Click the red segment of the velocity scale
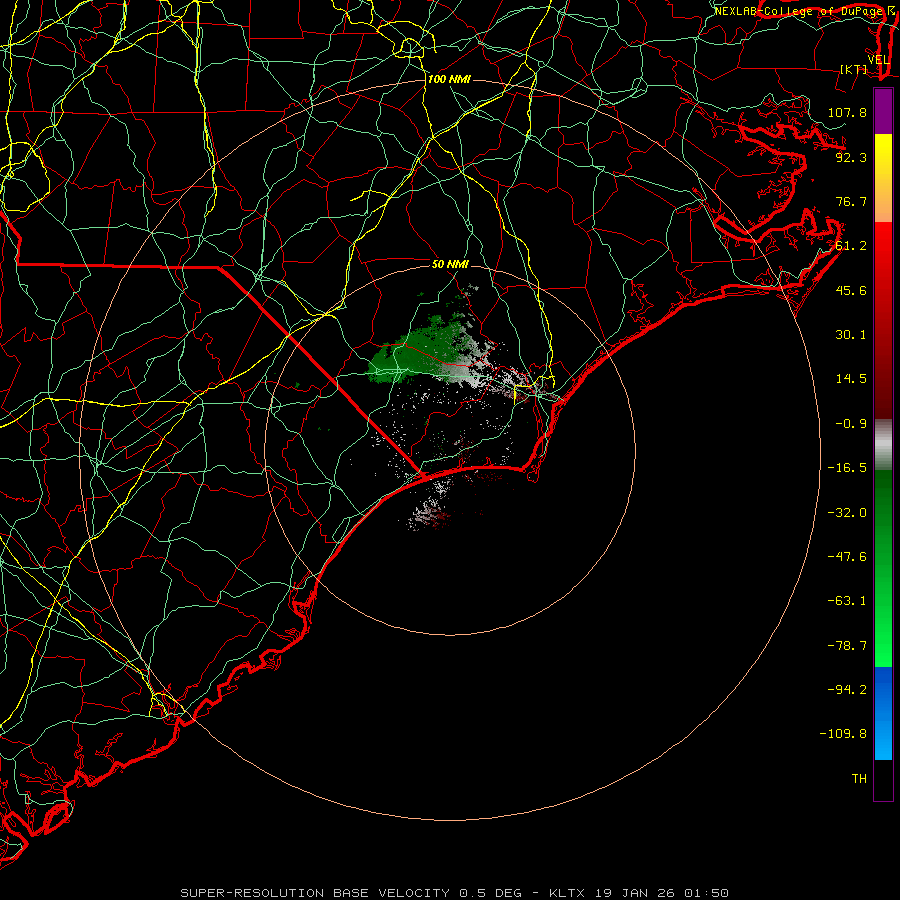Screen dimensions: 900x900 click(x=883, y=320)
